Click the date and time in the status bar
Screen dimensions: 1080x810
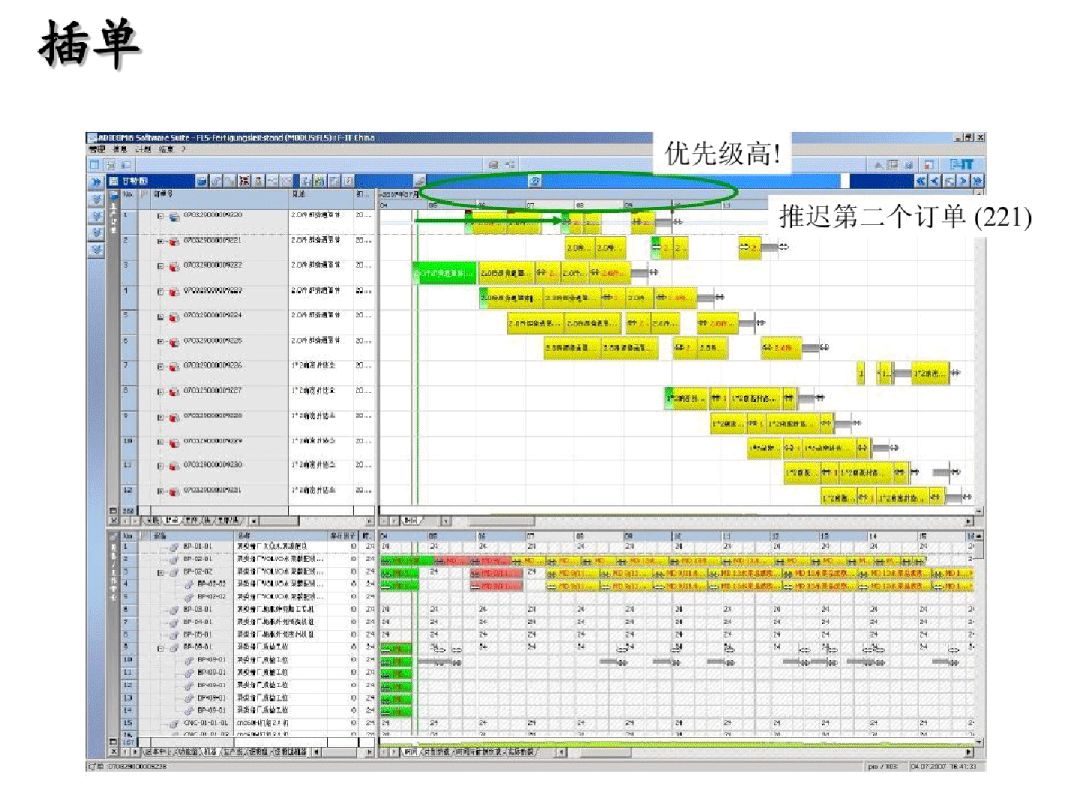(x=943, y=767)
